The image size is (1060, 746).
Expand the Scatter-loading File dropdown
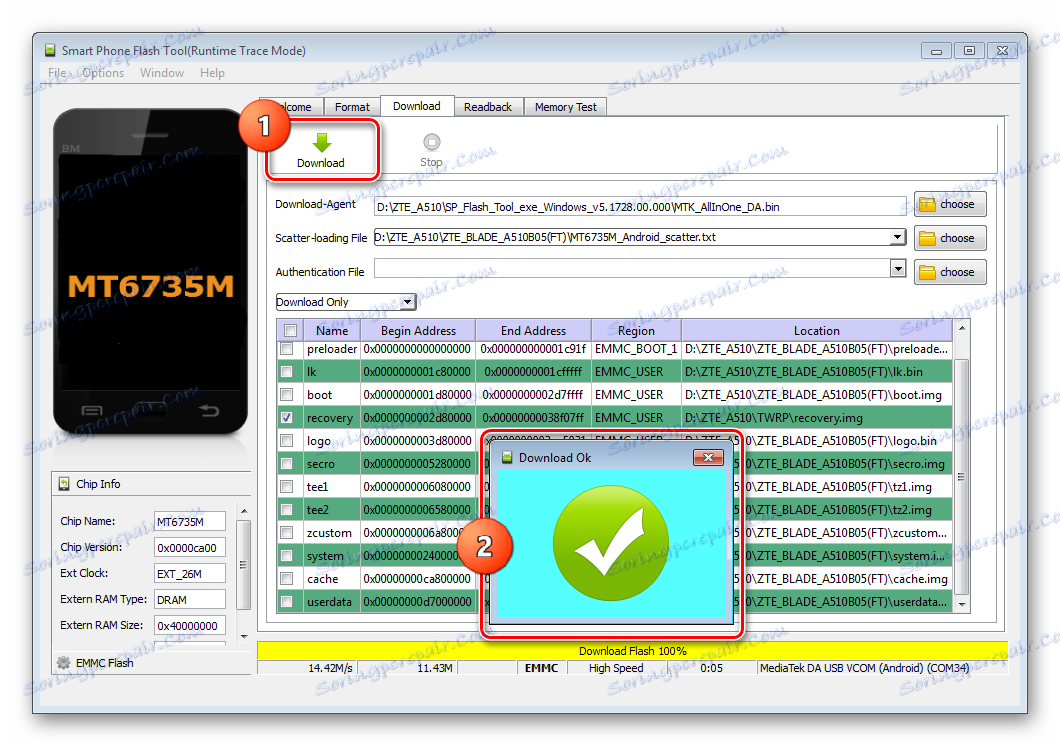point(898,237)
